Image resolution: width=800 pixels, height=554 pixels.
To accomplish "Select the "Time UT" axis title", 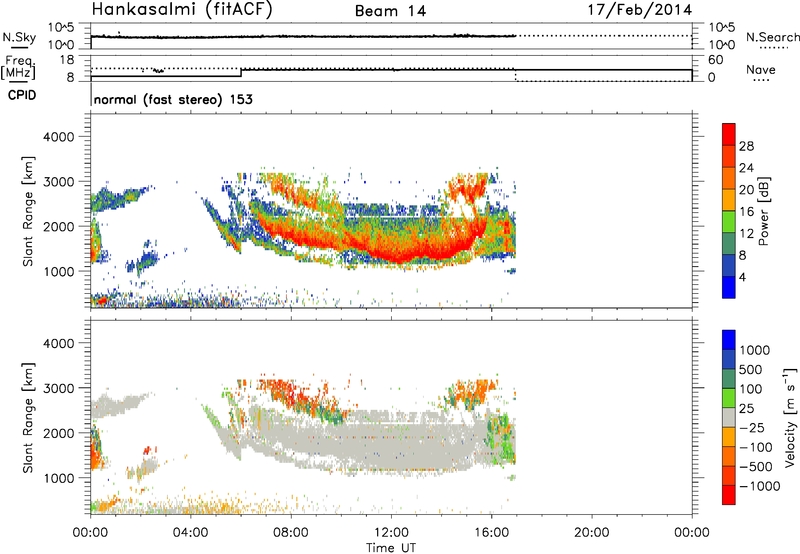I will coord(391,547).
